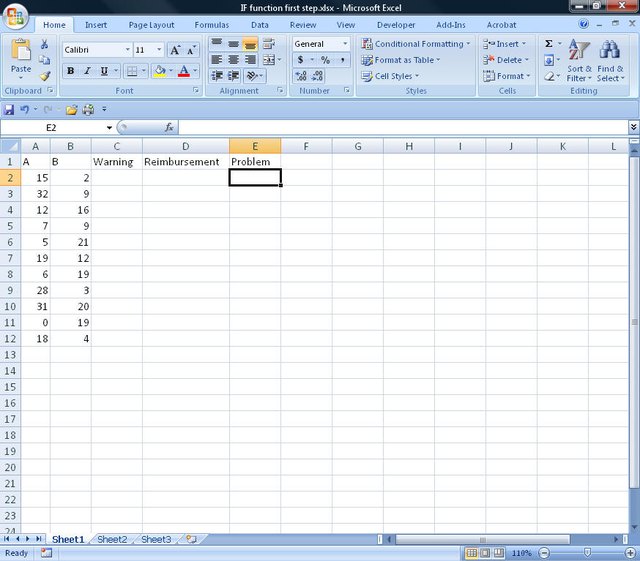Viewport: 640px width, 561px height.
Task: Pick Fill Color bucket swatch
Action: pyautogui.click(x=160, y=71)
